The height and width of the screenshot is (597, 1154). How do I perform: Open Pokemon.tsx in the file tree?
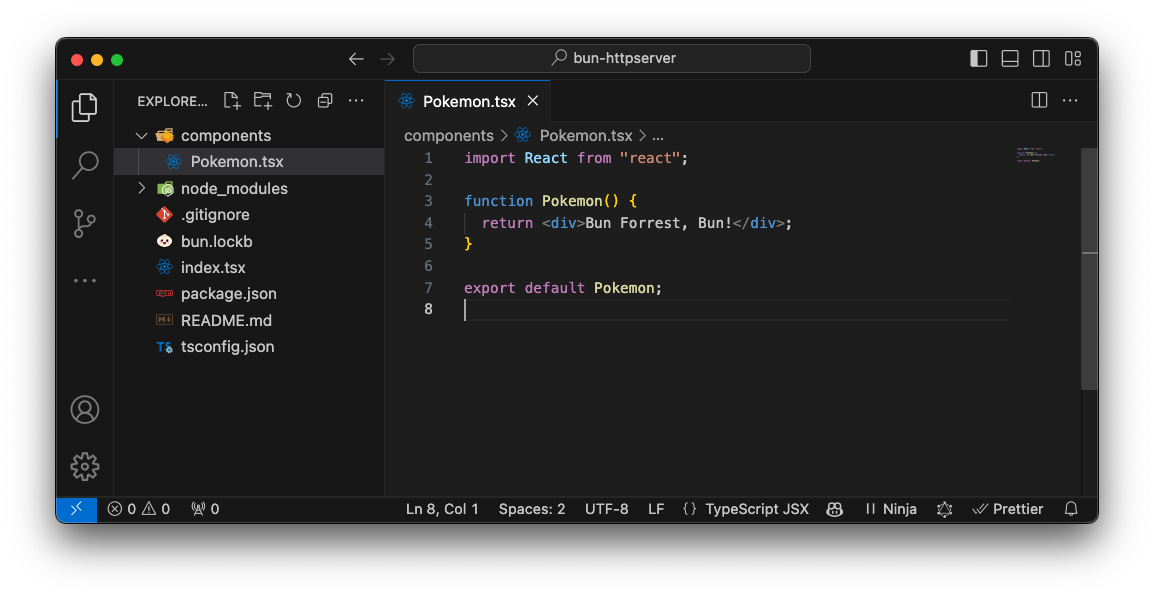click(249, 161)
